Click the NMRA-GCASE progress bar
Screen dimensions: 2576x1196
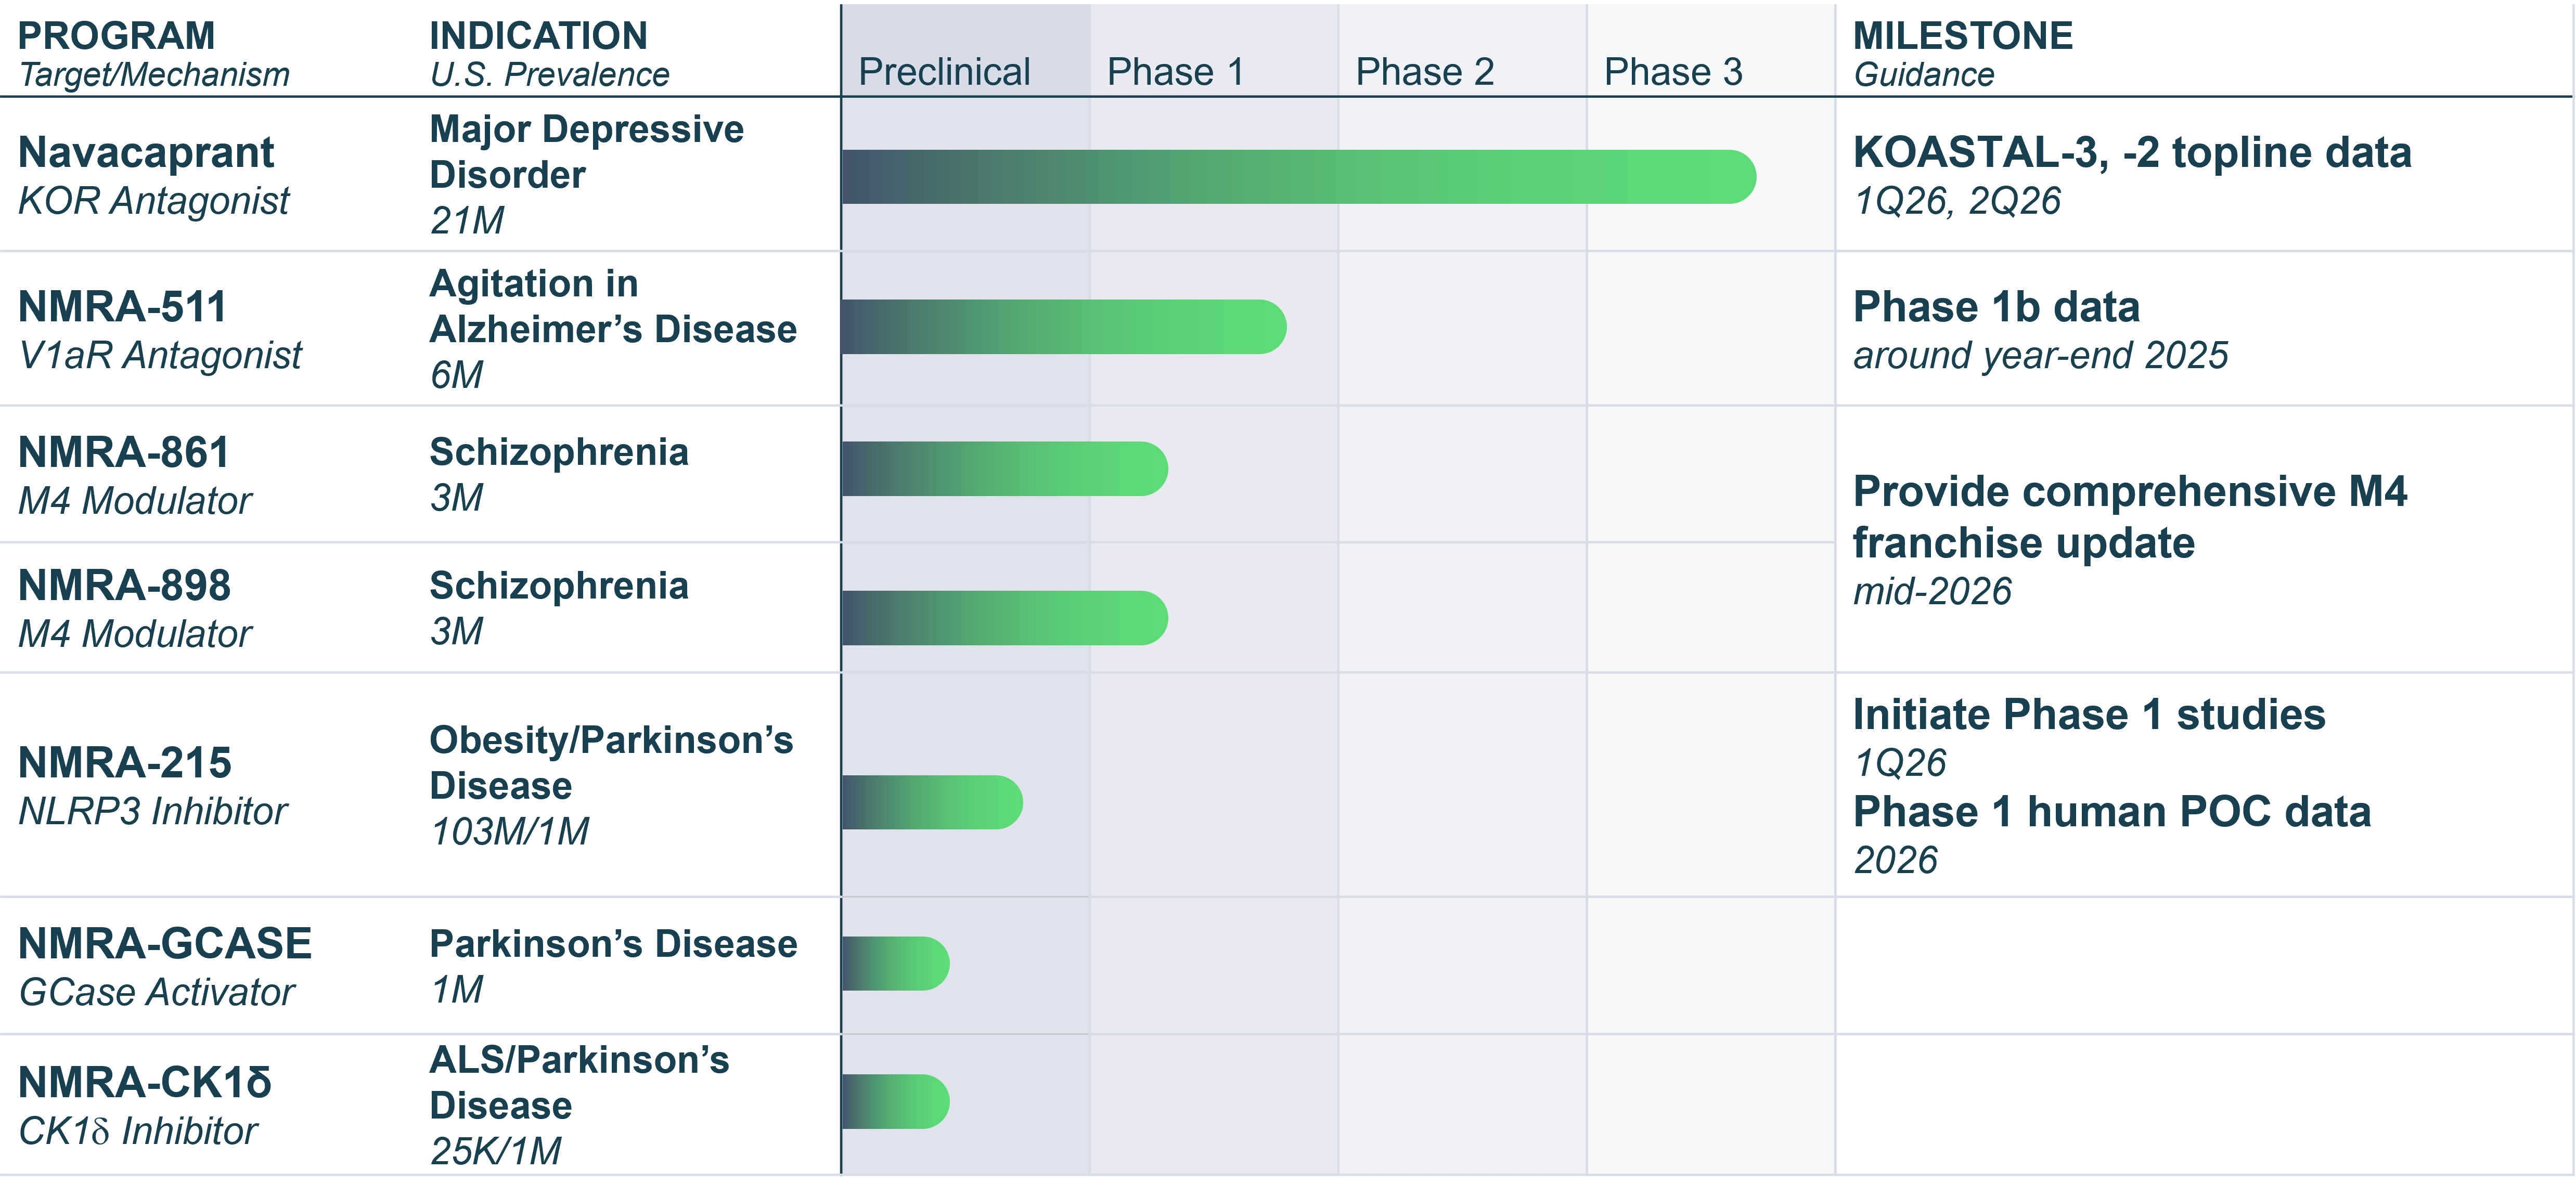(x=895, y=964)
